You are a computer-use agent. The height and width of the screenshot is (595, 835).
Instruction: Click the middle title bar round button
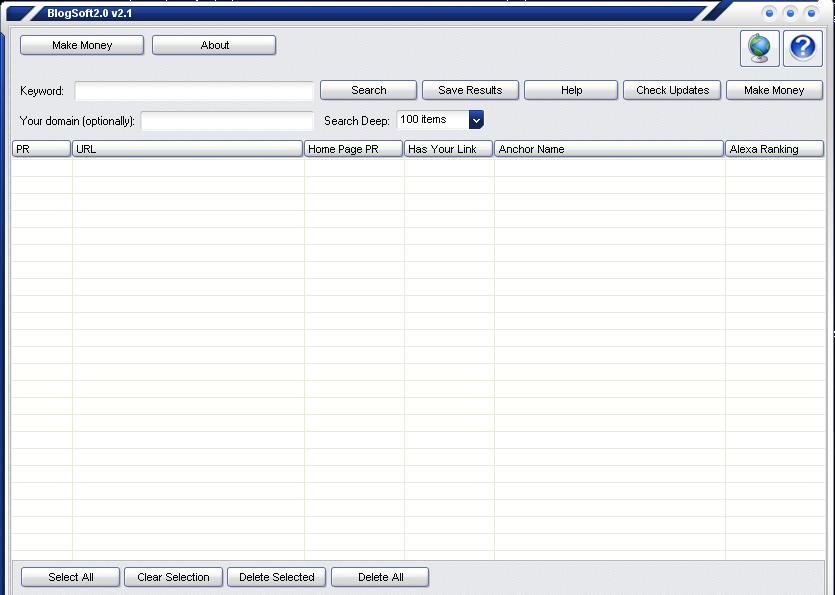tap(790, 13)
